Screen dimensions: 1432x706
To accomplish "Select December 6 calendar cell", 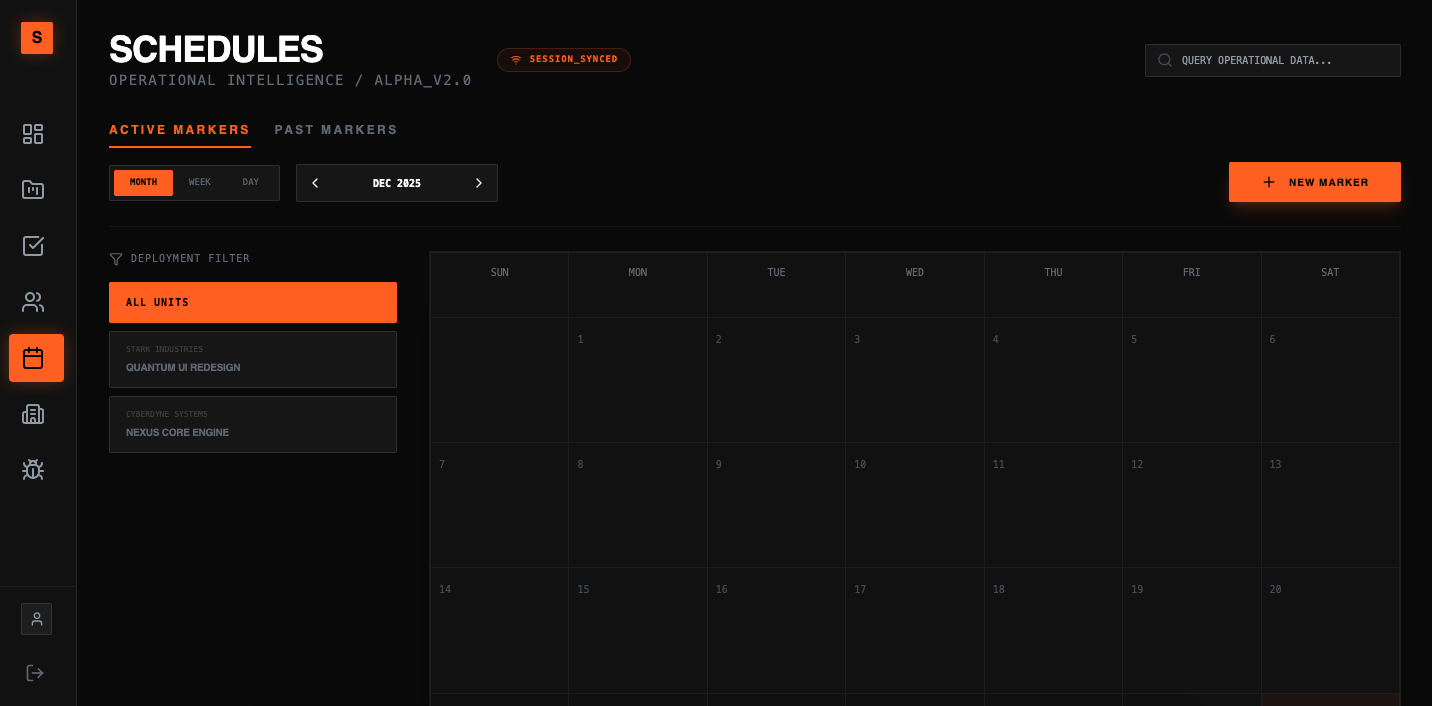I will click(1330, 380).
